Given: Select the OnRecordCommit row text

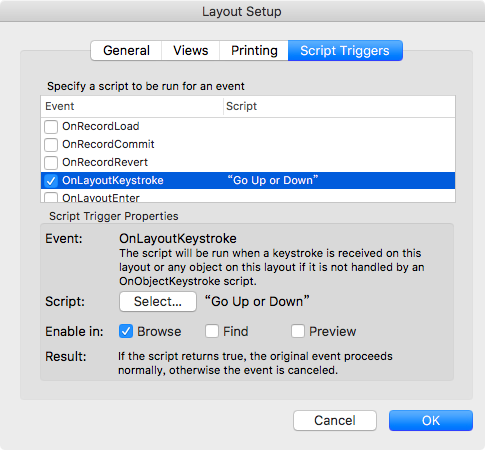Looking at the screenshot, I should click(108, 144).
